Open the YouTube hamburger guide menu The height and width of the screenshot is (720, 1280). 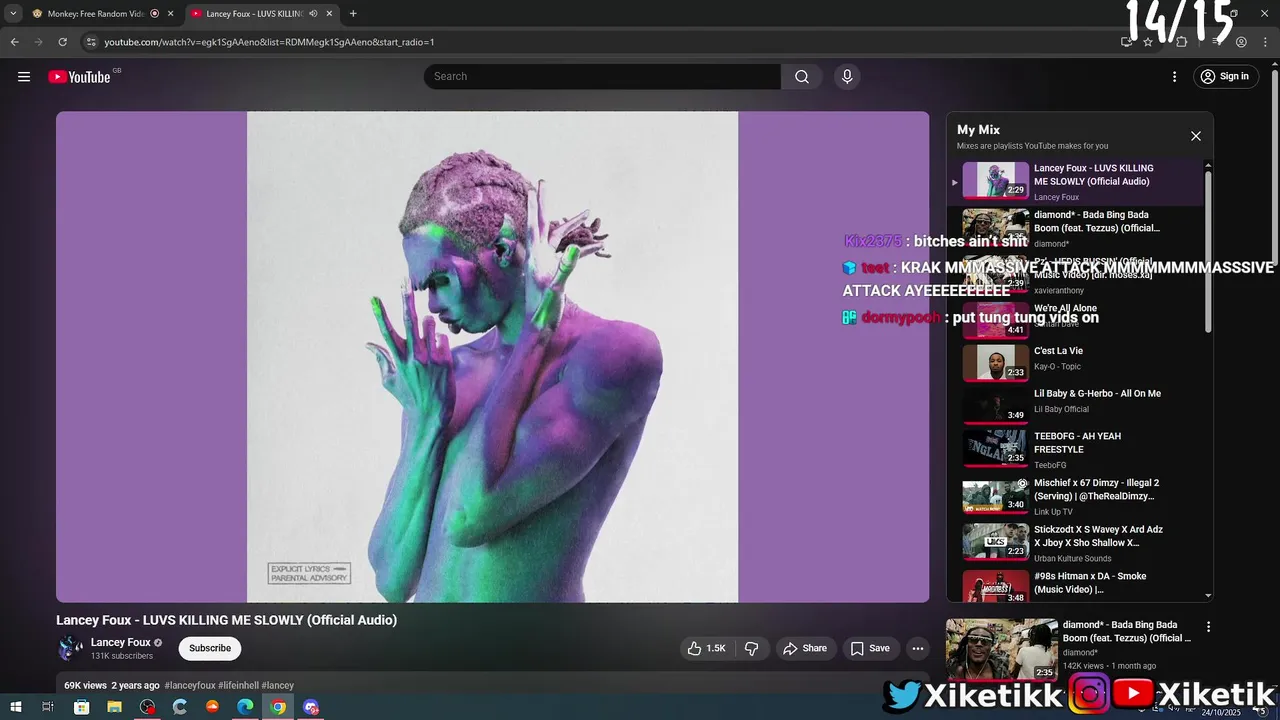click(x=24, y=77)
